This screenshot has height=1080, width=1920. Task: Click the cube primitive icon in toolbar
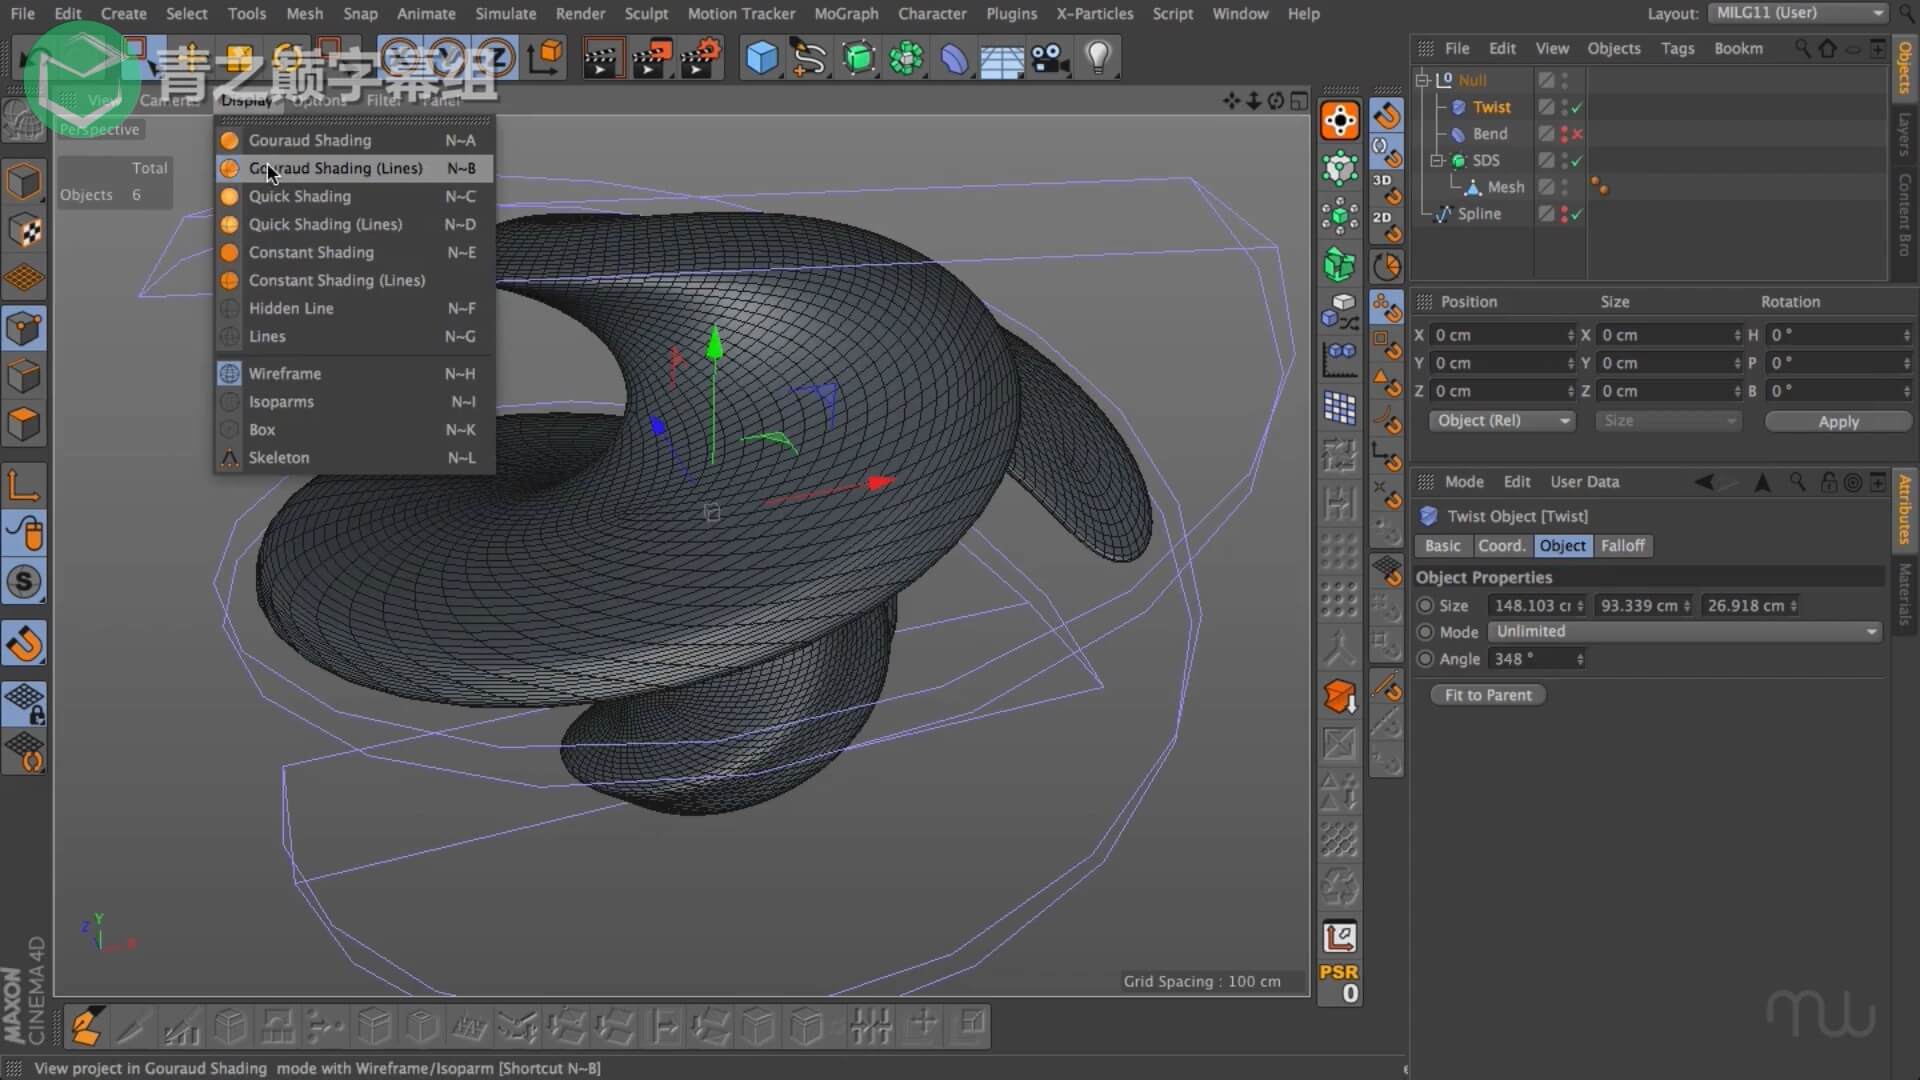click(x=762, y=57)
